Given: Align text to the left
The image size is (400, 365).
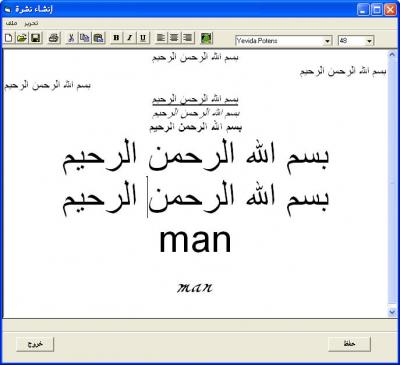Looking at the screenshot, I should pyautogui.click(x=161, y=38).
